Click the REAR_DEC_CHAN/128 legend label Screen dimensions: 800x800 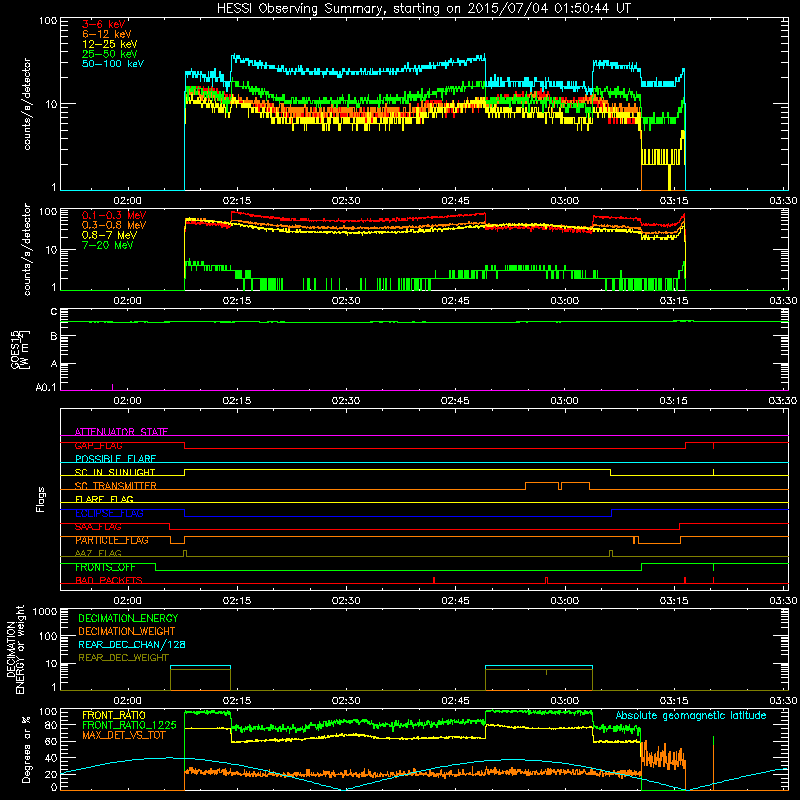click(132, 644)
